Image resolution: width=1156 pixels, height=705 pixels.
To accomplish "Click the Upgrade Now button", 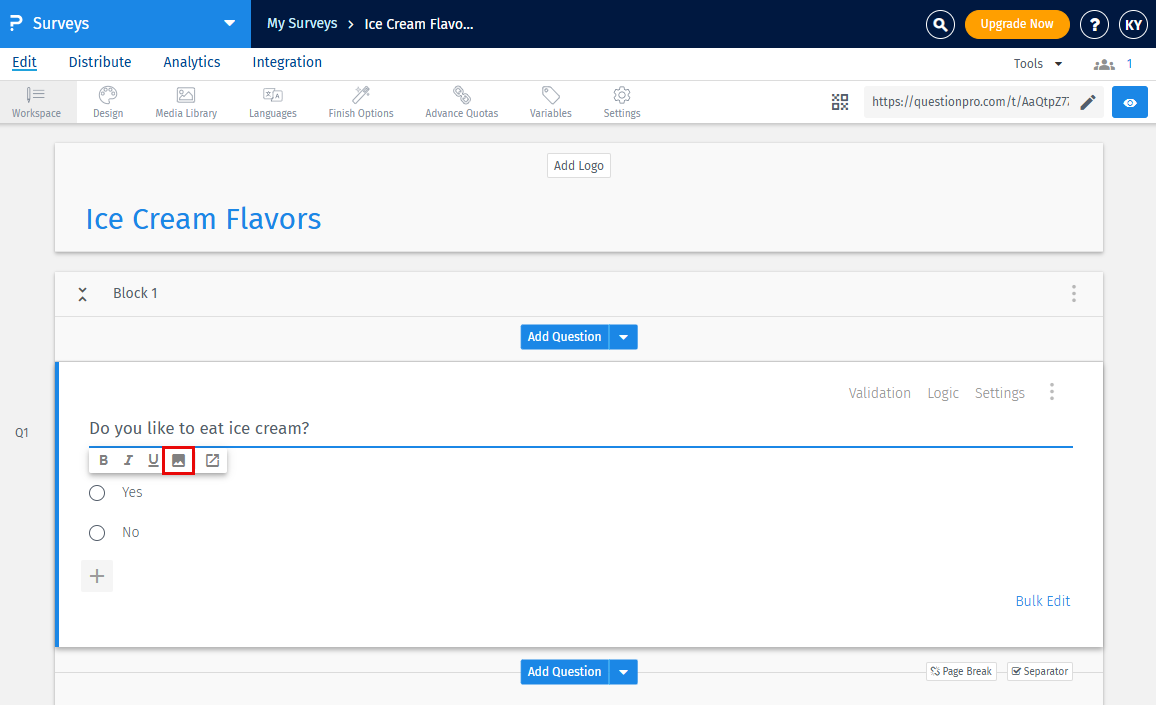I will point(1017,24).
